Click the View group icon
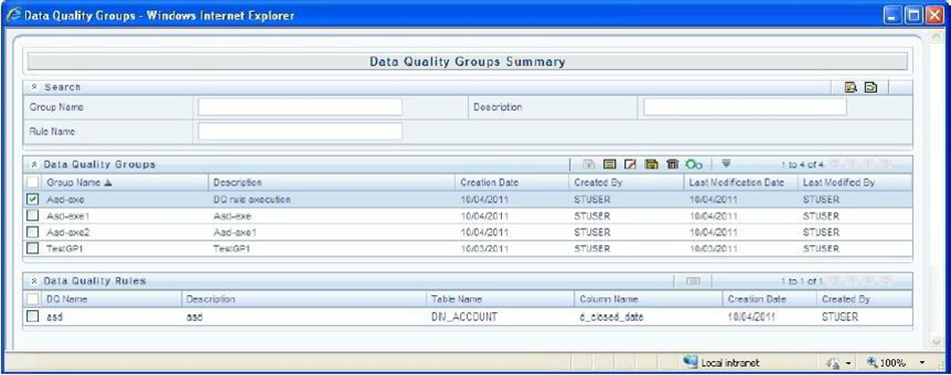Viewport: 951px width, 375px height. 610,164
